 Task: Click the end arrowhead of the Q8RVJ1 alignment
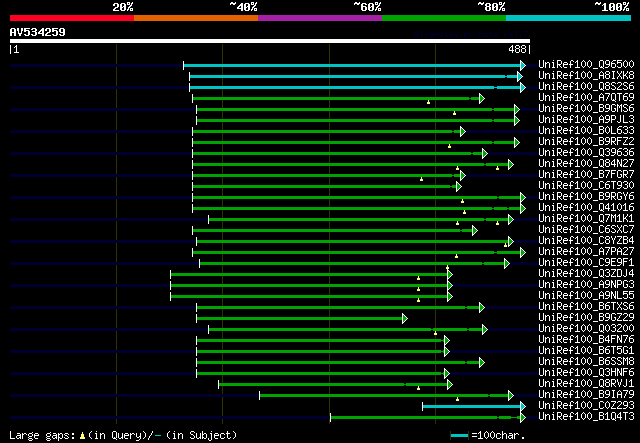[x=450, y=385]
